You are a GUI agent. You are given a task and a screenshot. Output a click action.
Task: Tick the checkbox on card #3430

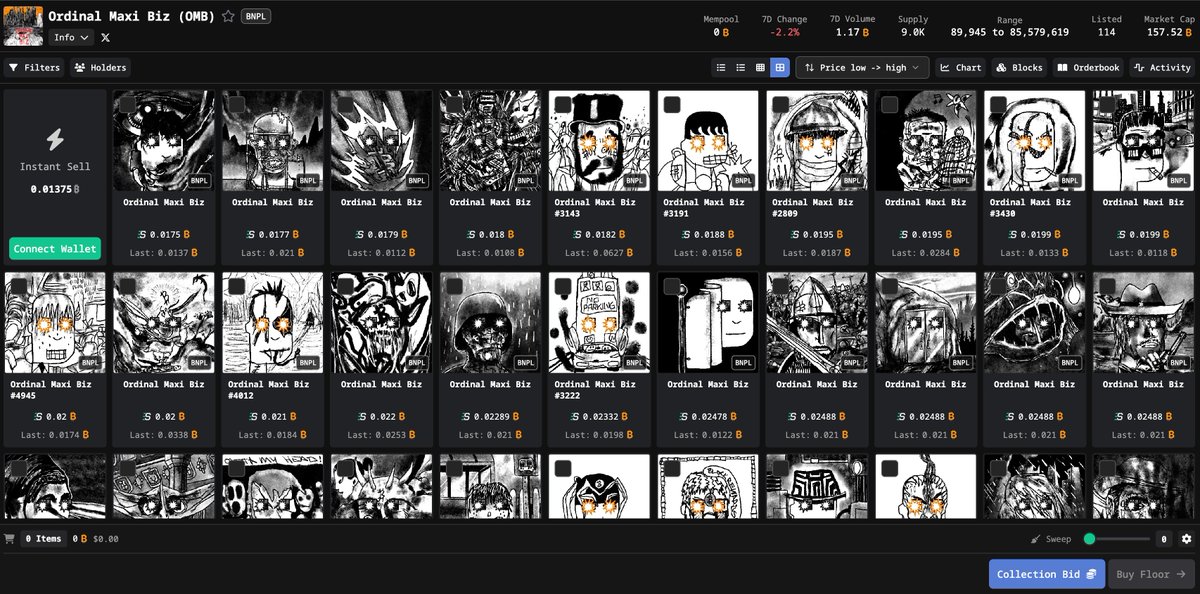tap(998, 104)
